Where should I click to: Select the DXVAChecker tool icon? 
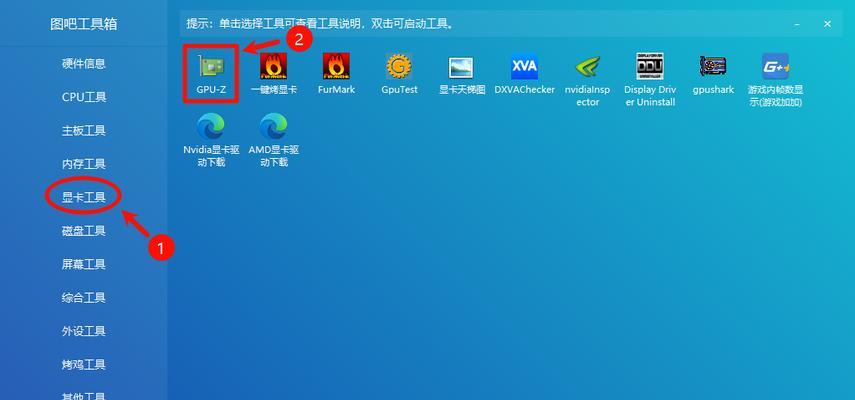pos(525,66)
